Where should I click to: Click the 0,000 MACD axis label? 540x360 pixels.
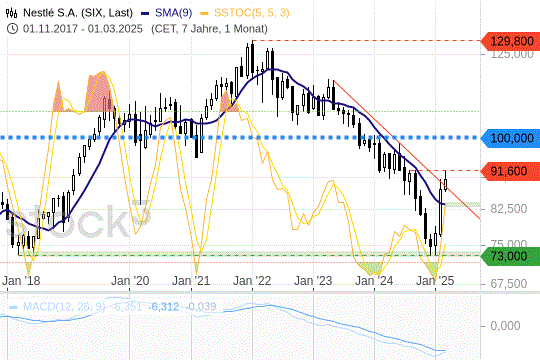505,326
